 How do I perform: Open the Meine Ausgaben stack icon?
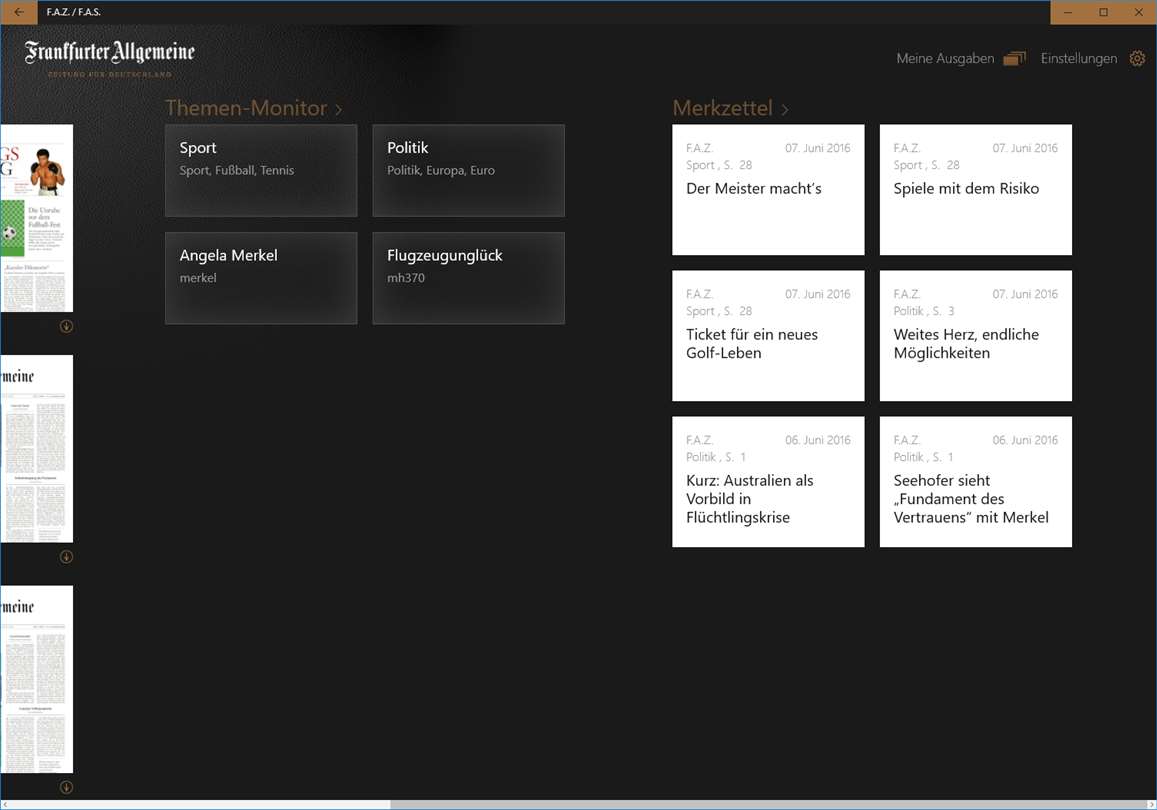point(1015,58)
